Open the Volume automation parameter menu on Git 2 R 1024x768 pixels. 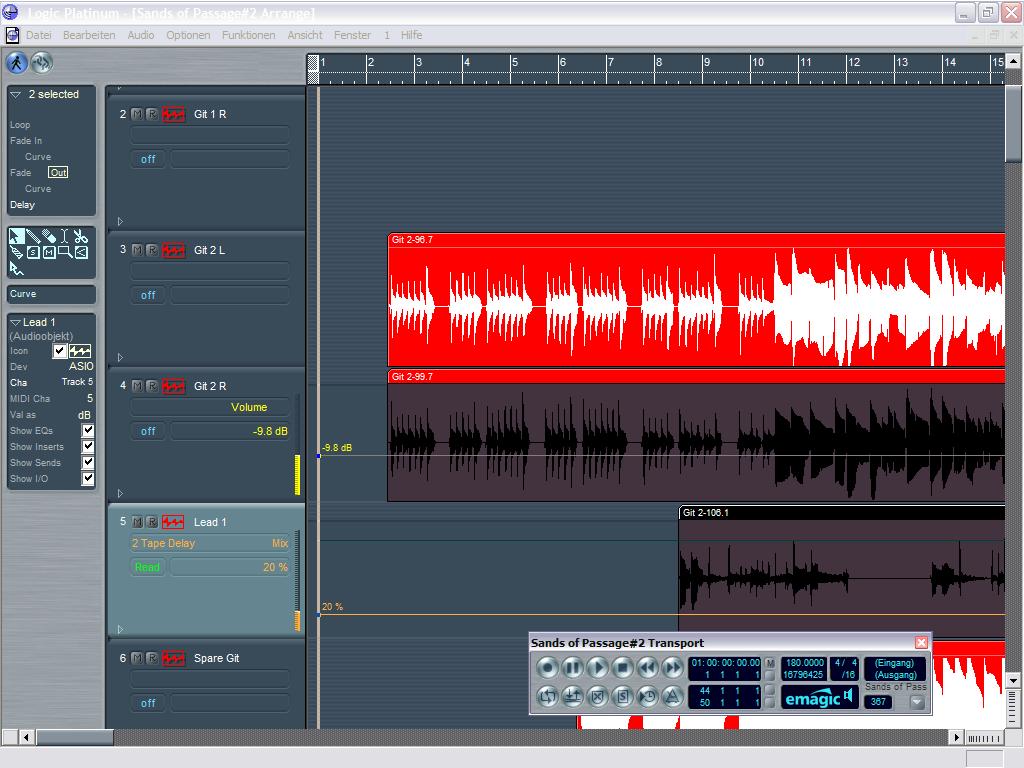[x=210, y=407]
